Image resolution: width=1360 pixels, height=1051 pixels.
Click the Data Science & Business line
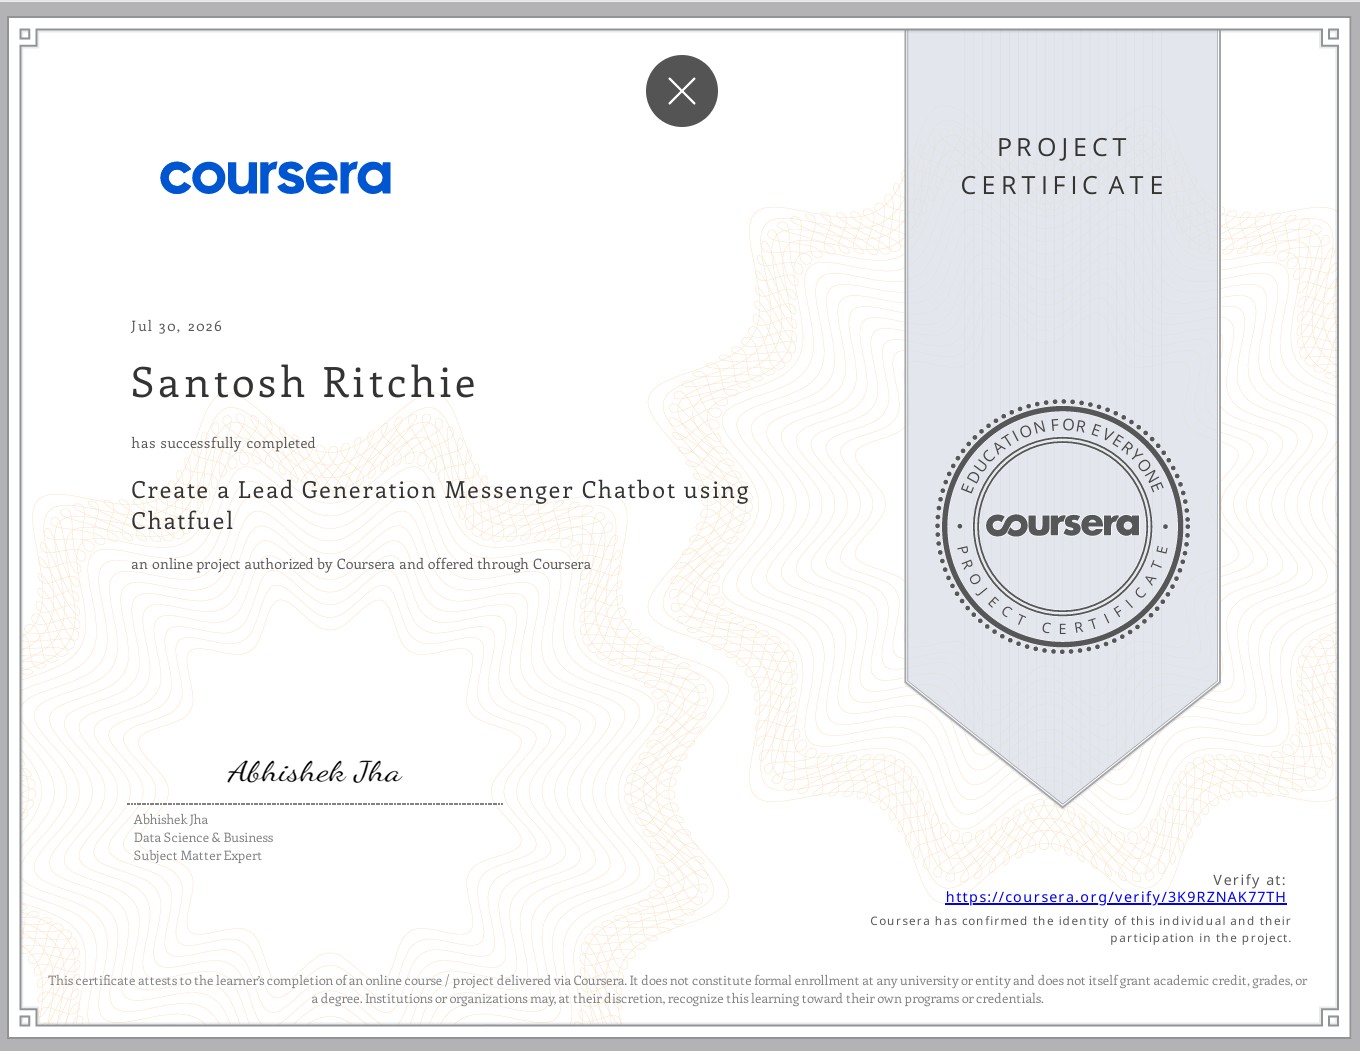[x=204, y=837]
